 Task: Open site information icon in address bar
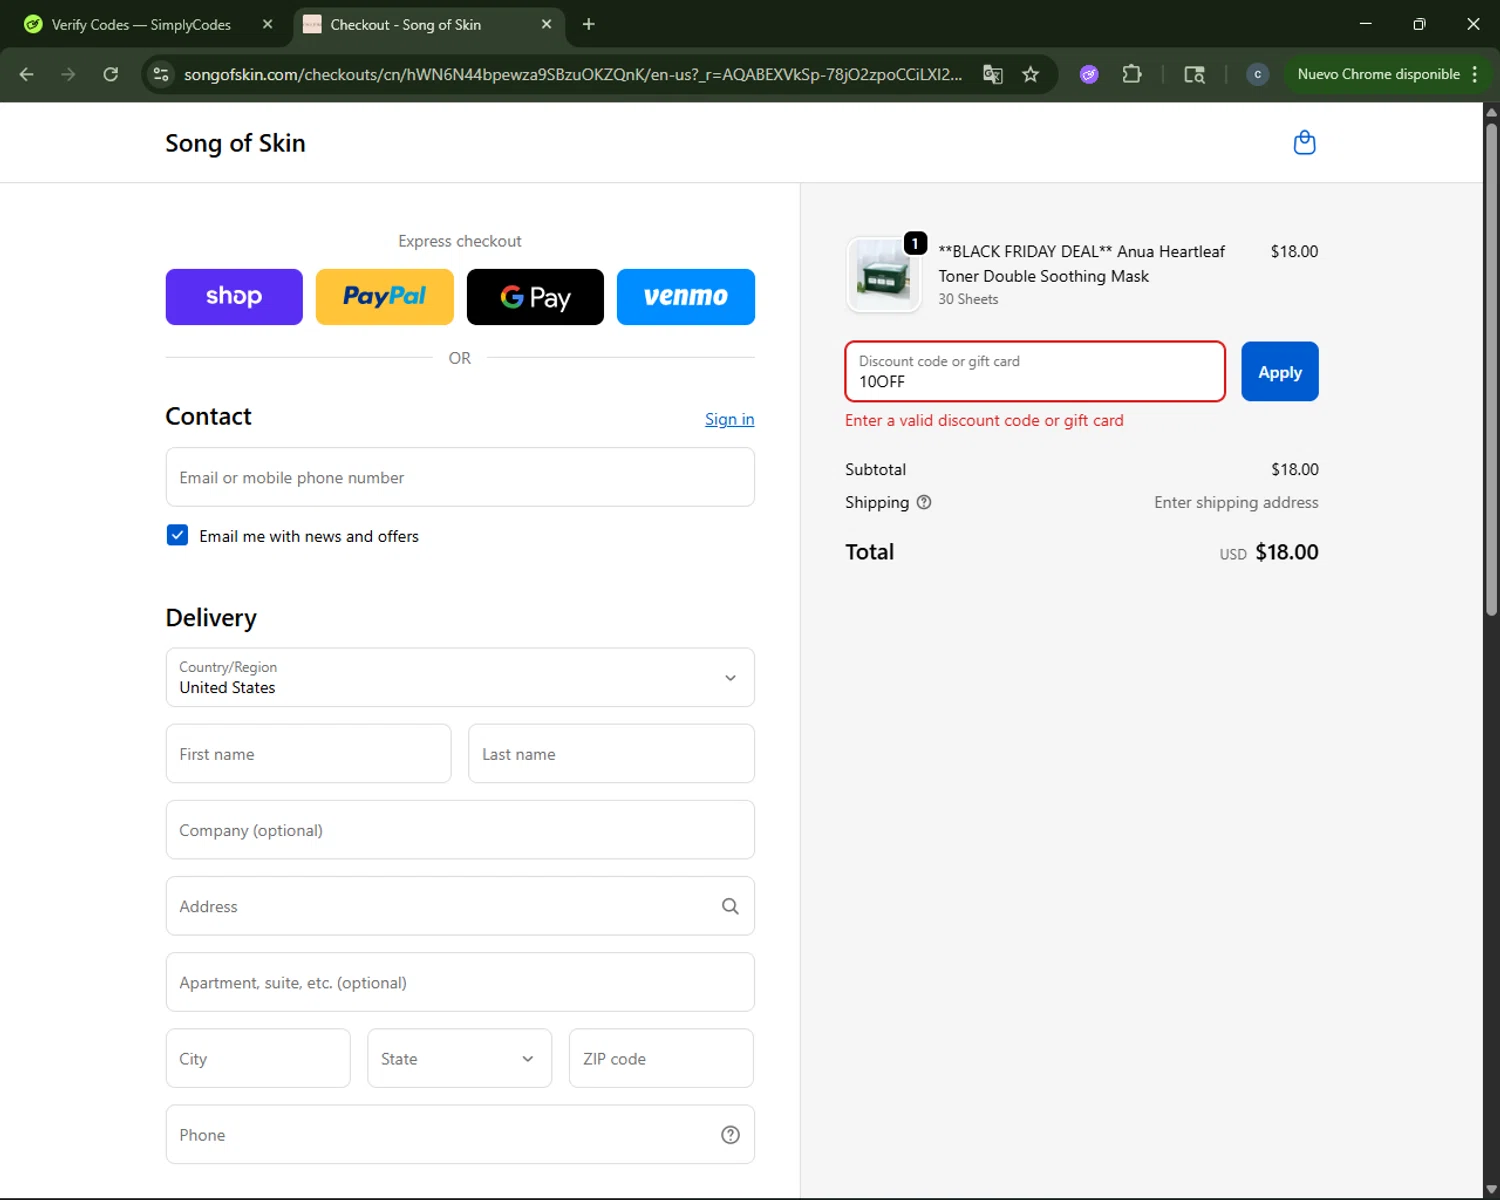tap(162, 74)
